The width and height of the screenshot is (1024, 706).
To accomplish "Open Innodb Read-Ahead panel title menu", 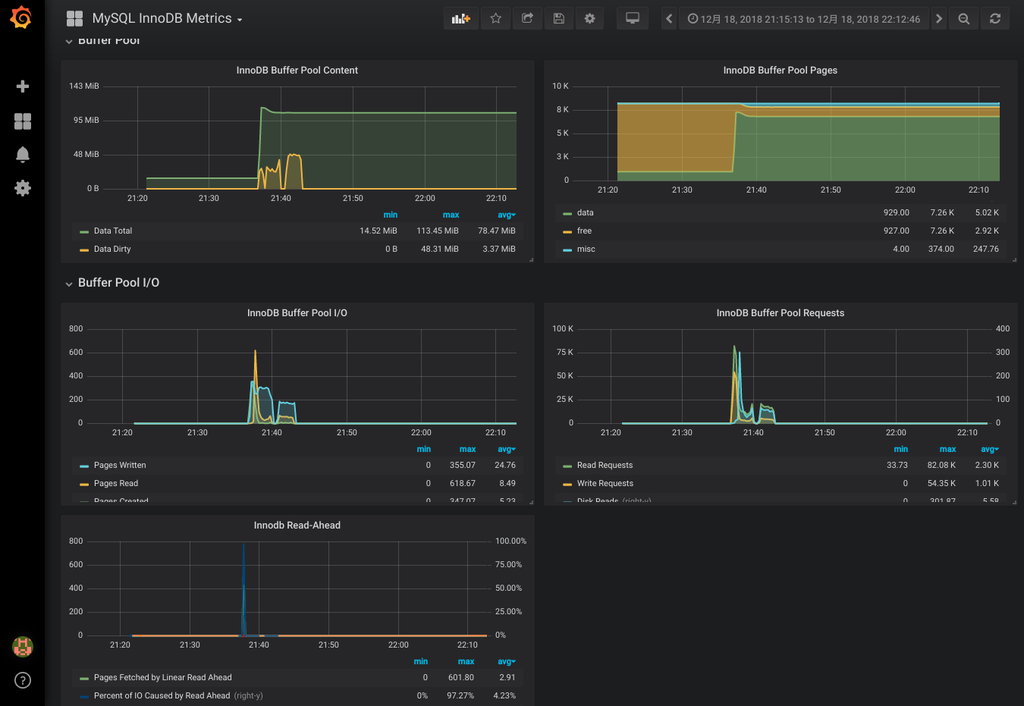I will tap(297, 525).
